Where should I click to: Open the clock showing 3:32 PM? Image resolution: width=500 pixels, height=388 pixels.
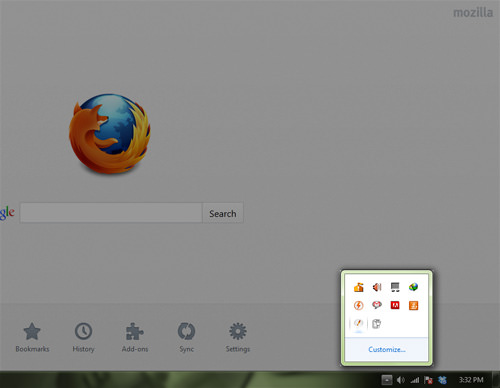pos(471,380)
